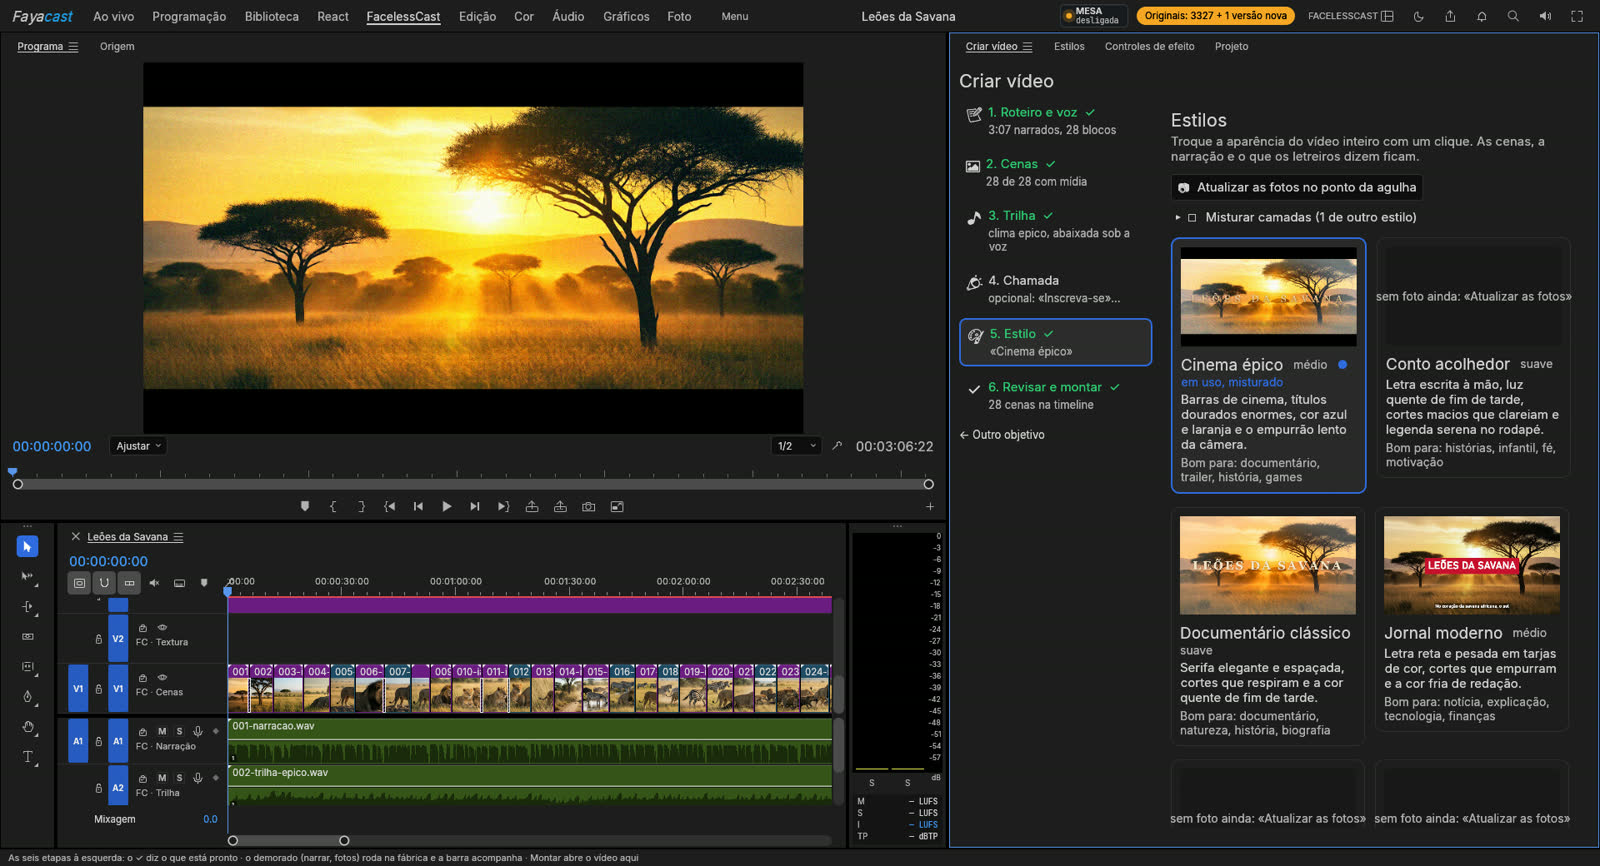The height and width of the screenshot is (866, 1600).
Task: Select the Type text tool
Action: click(27, 757)
